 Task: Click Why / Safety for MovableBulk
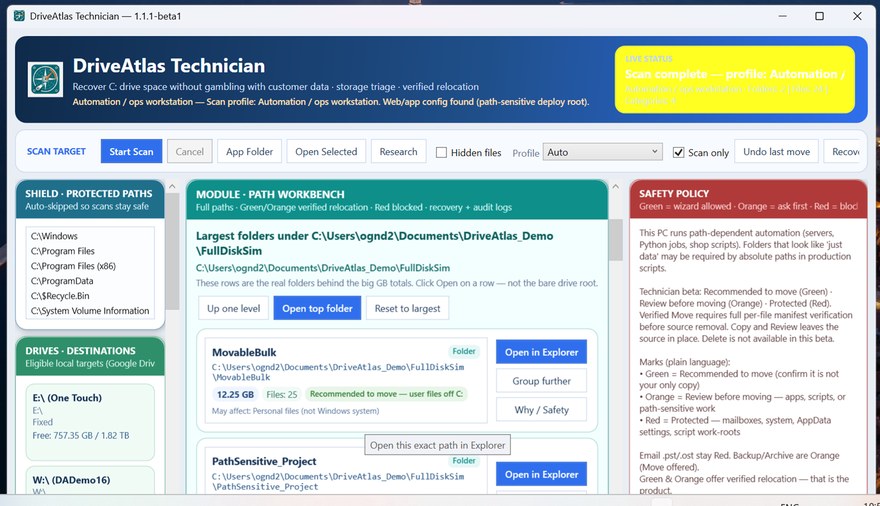[x=542, y=410]
